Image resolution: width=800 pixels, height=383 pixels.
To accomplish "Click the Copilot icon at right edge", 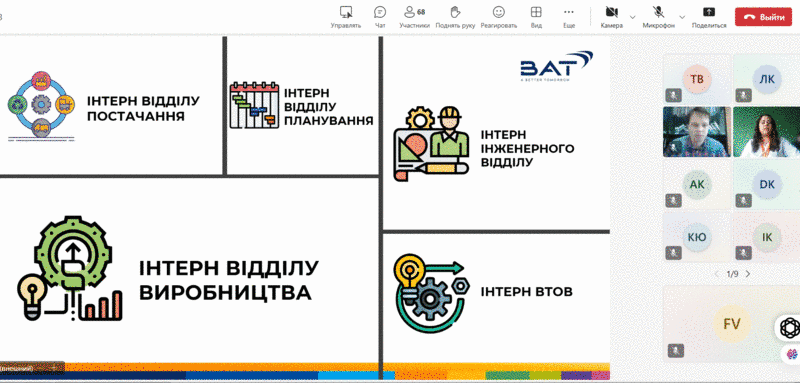I will (790, 327).
